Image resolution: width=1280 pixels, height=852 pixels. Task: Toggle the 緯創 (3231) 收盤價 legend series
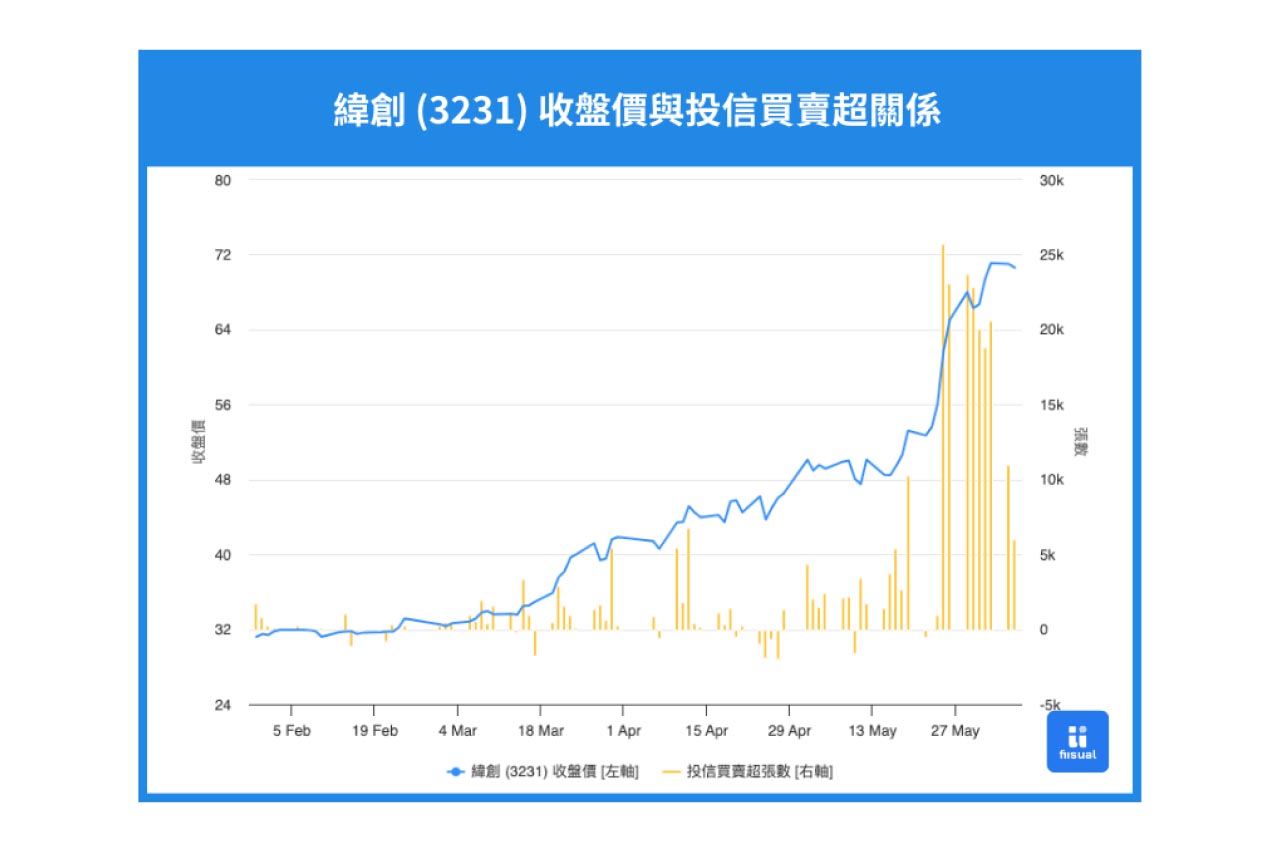[x=541, y=771]
